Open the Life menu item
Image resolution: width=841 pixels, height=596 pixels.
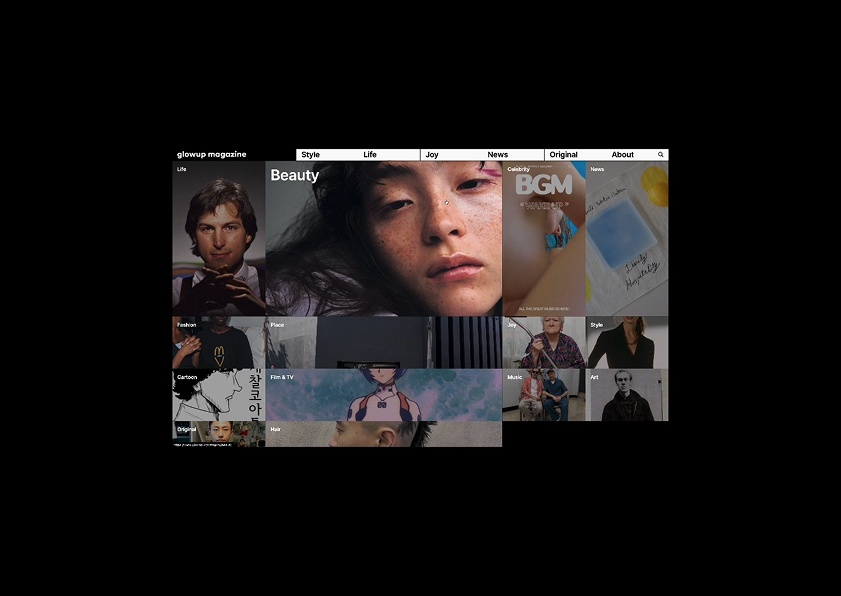[x=370, y=155]
